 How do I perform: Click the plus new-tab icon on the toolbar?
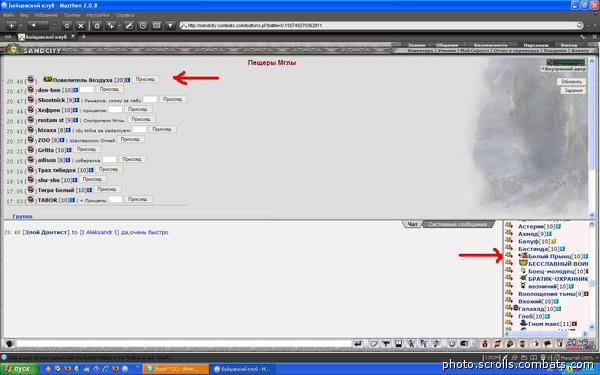click(11, 26)
